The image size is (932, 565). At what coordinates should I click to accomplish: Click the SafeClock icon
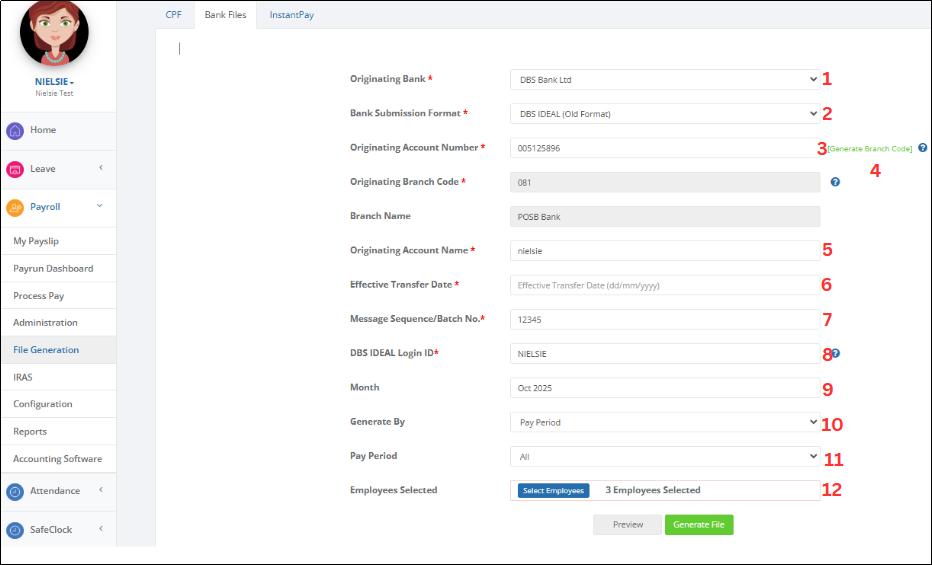tap(15, 530)
